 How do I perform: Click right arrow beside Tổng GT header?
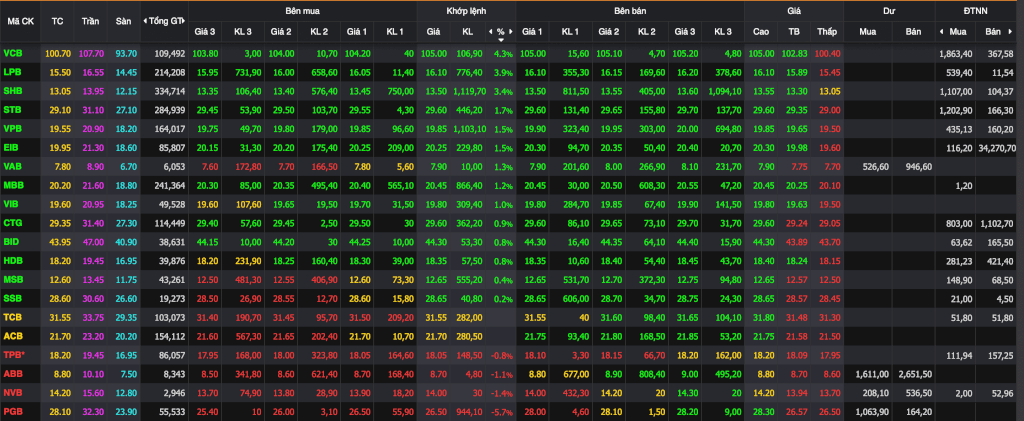185,21
